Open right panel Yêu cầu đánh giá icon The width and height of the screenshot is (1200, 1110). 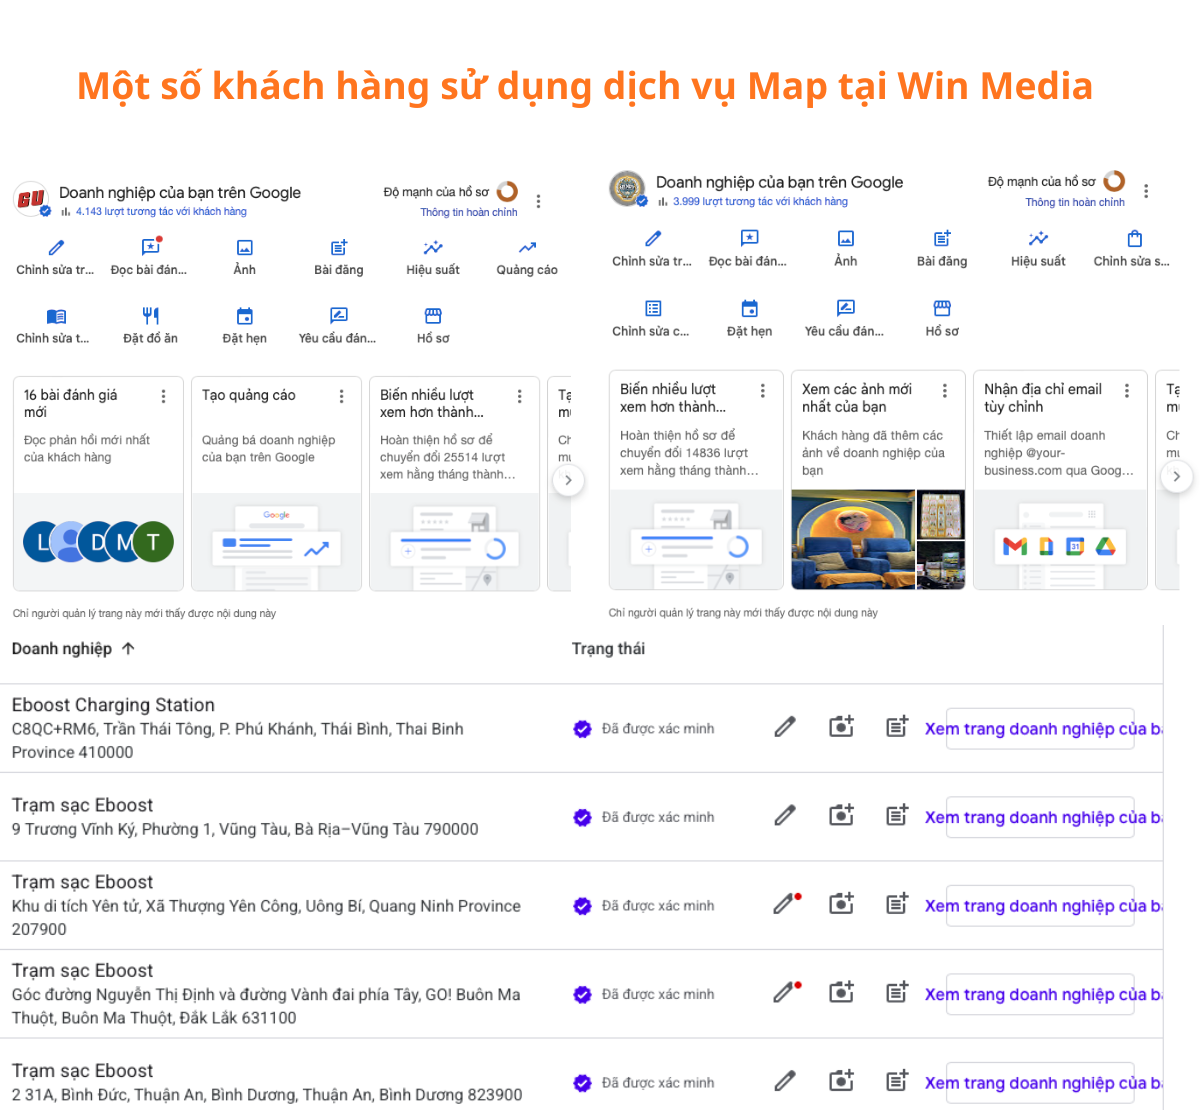point(845,308)
